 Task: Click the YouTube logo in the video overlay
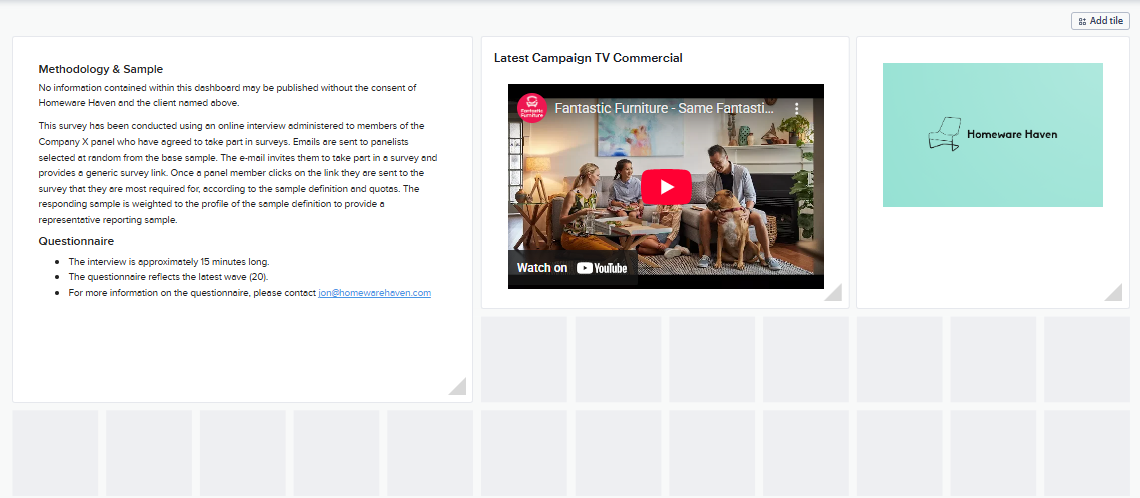pyautogui.click(x=602, y=268)
